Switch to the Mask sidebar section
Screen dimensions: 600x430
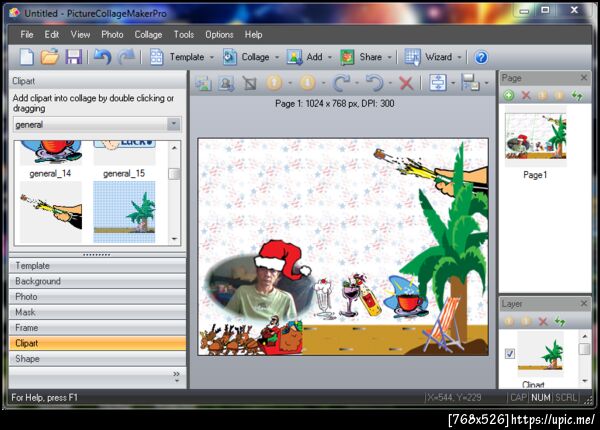point(98,312)
